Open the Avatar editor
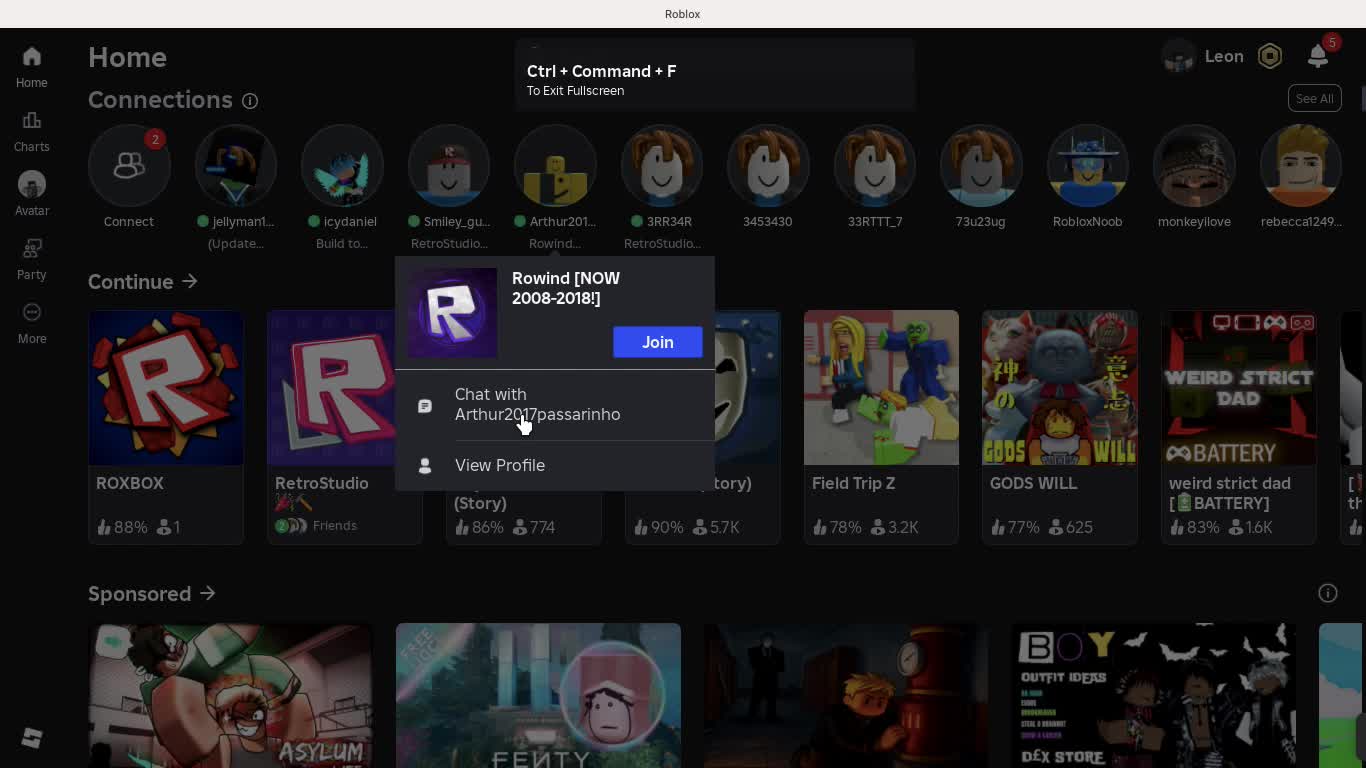 (31, 195)
